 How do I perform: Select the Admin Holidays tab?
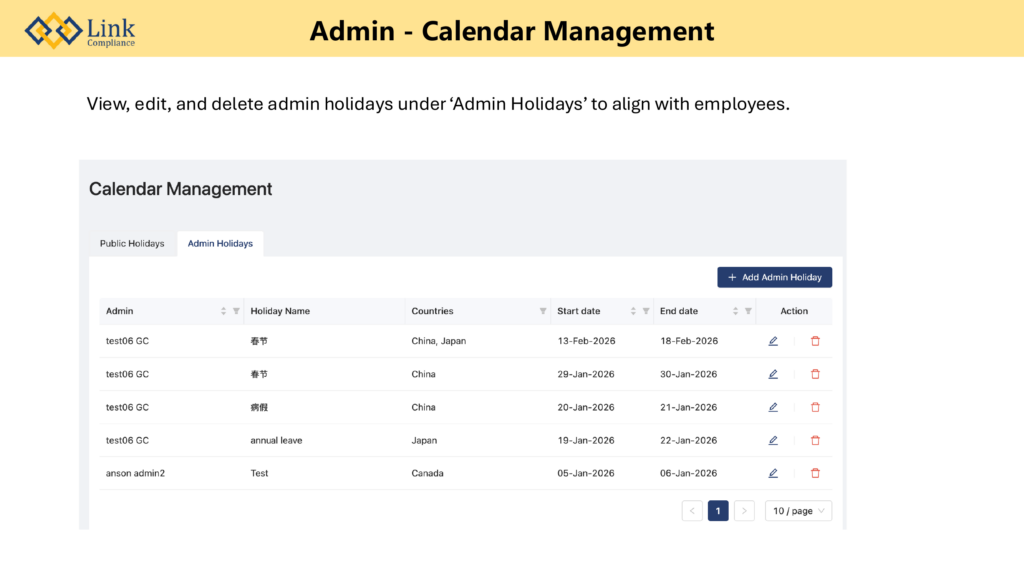(x=220, y=243)
